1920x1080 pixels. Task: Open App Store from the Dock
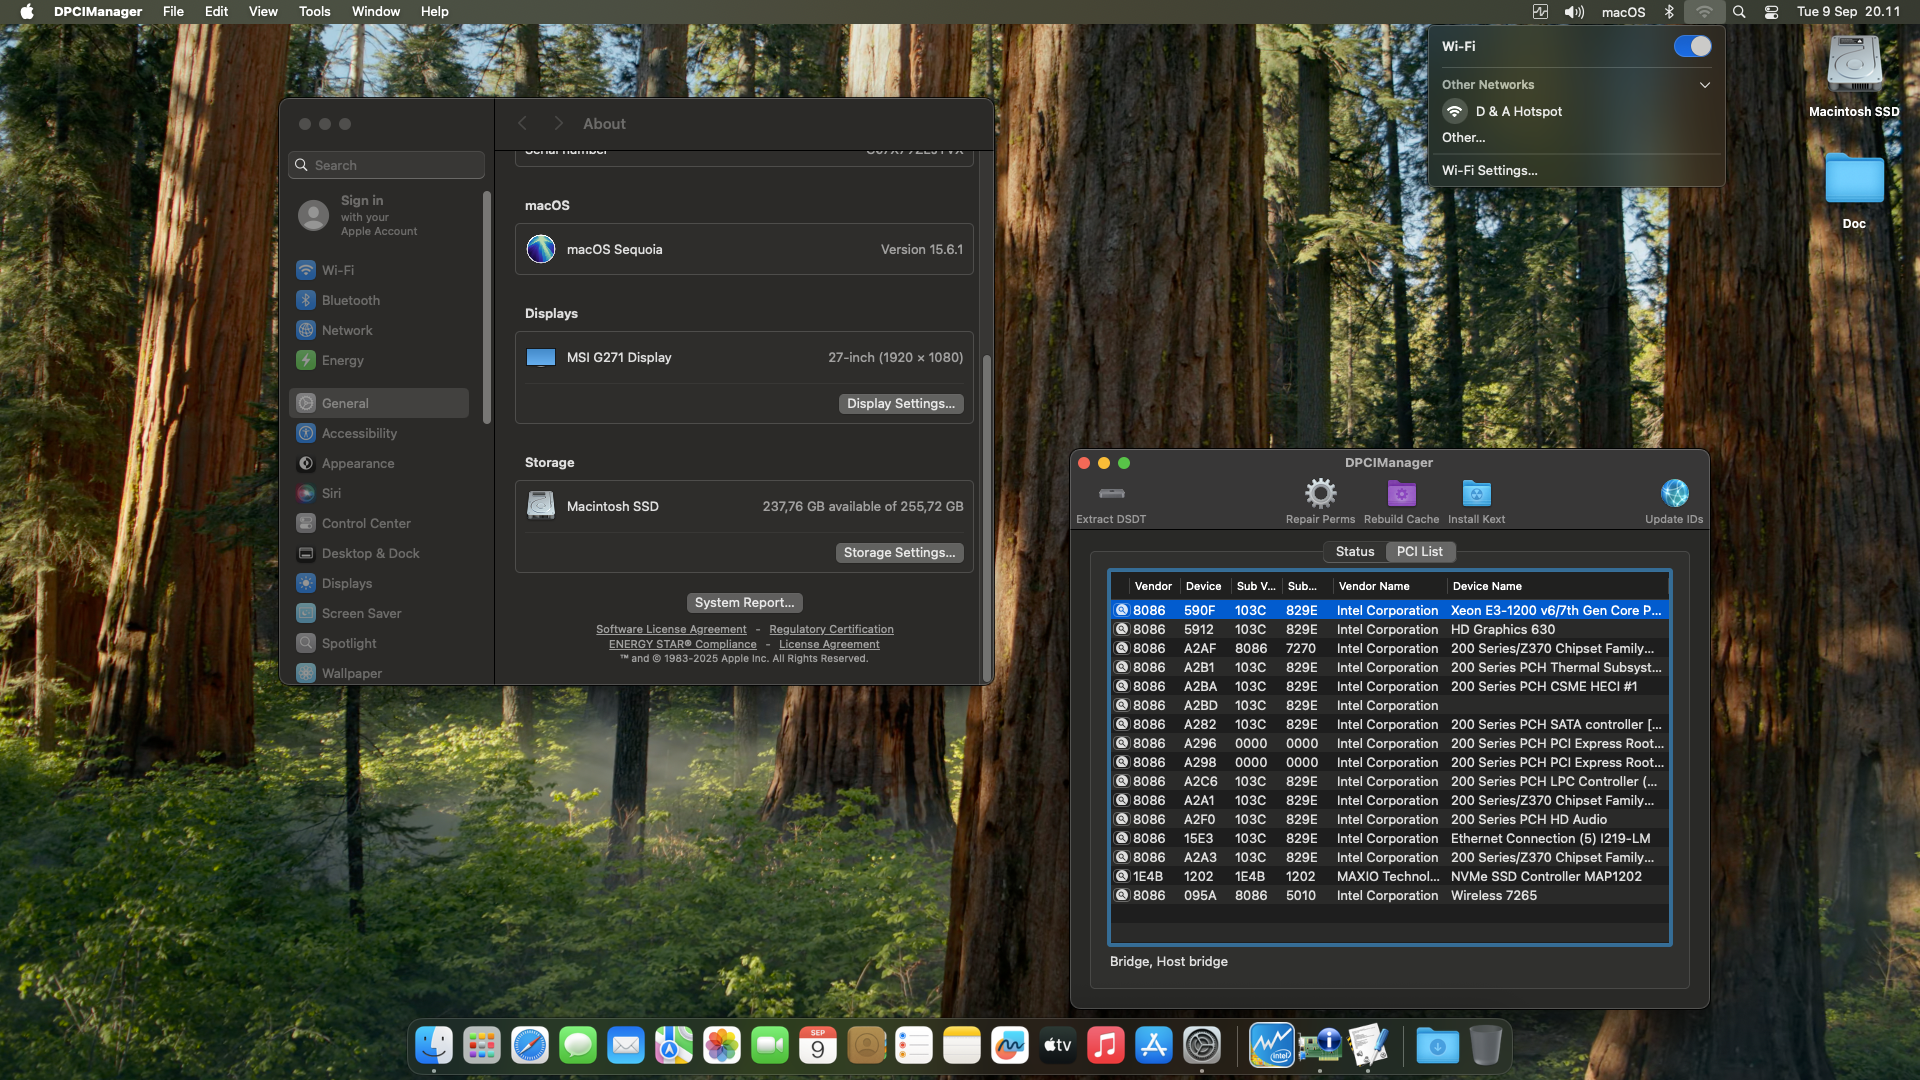(x=1154, y=1046)
